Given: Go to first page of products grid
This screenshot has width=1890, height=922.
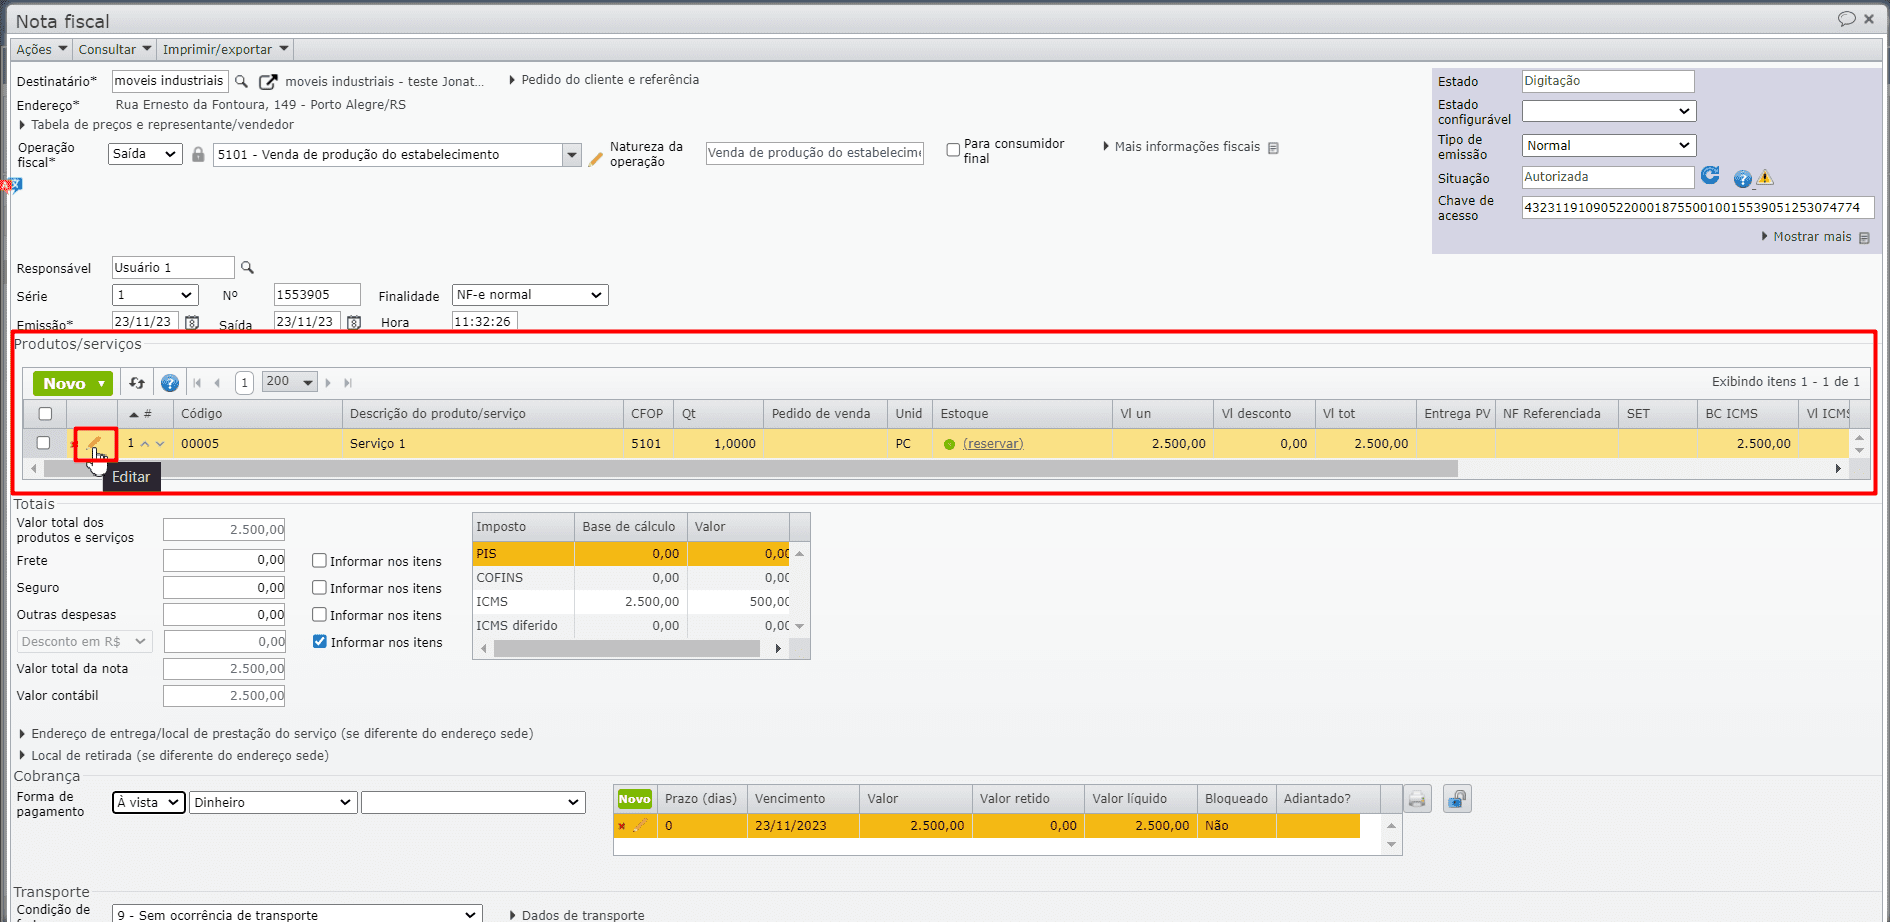Looking at the screenshot, I should click(197, 383).
